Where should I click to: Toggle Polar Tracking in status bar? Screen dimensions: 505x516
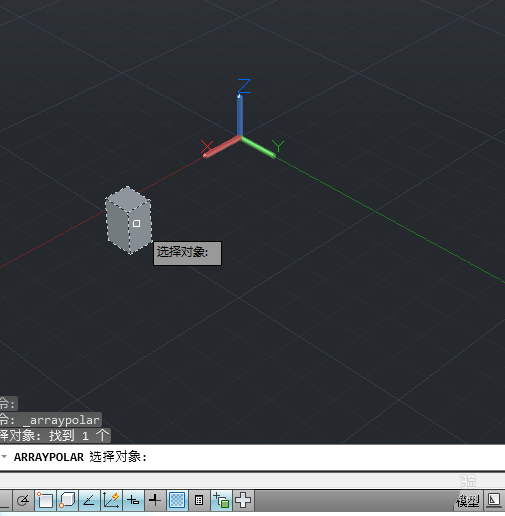[x=23, y=500]
